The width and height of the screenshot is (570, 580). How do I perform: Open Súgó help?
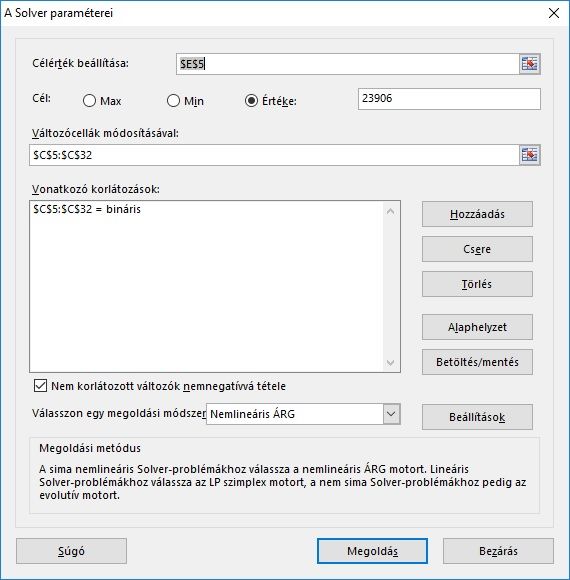tap(71, 551)
